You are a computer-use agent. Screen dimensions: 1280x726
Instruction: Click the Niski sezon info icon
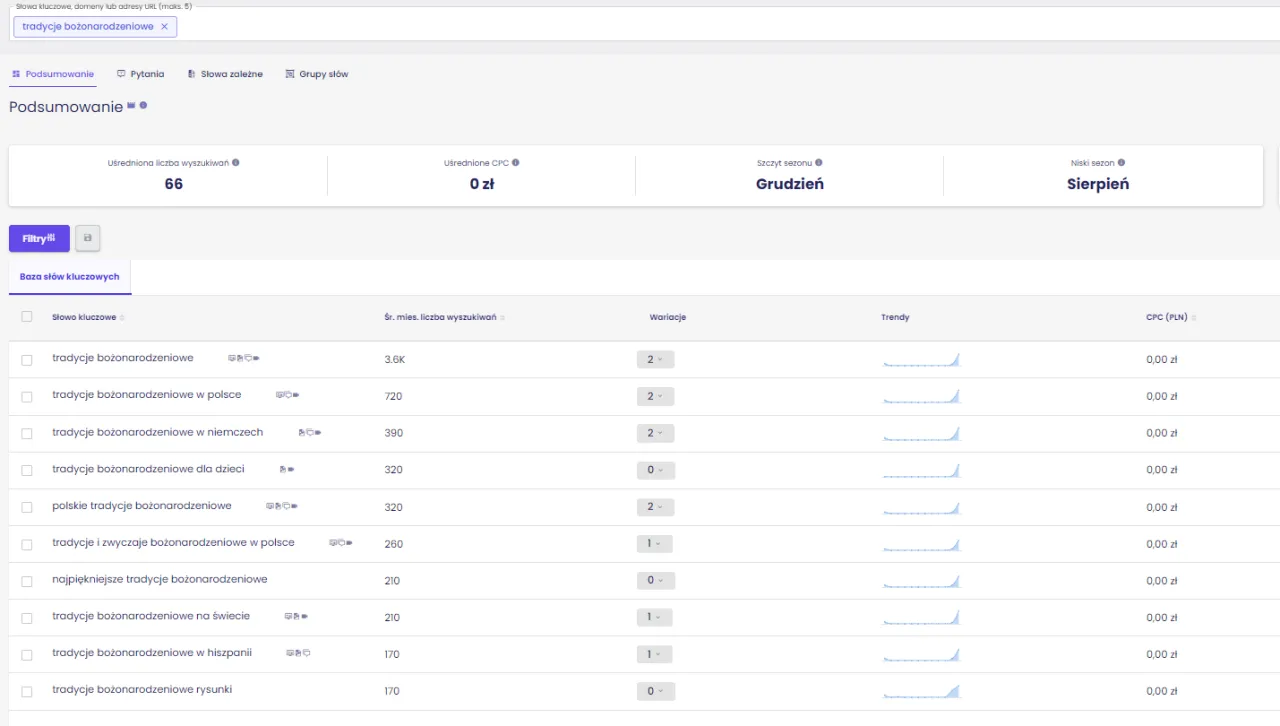[x=1121, y=162]
